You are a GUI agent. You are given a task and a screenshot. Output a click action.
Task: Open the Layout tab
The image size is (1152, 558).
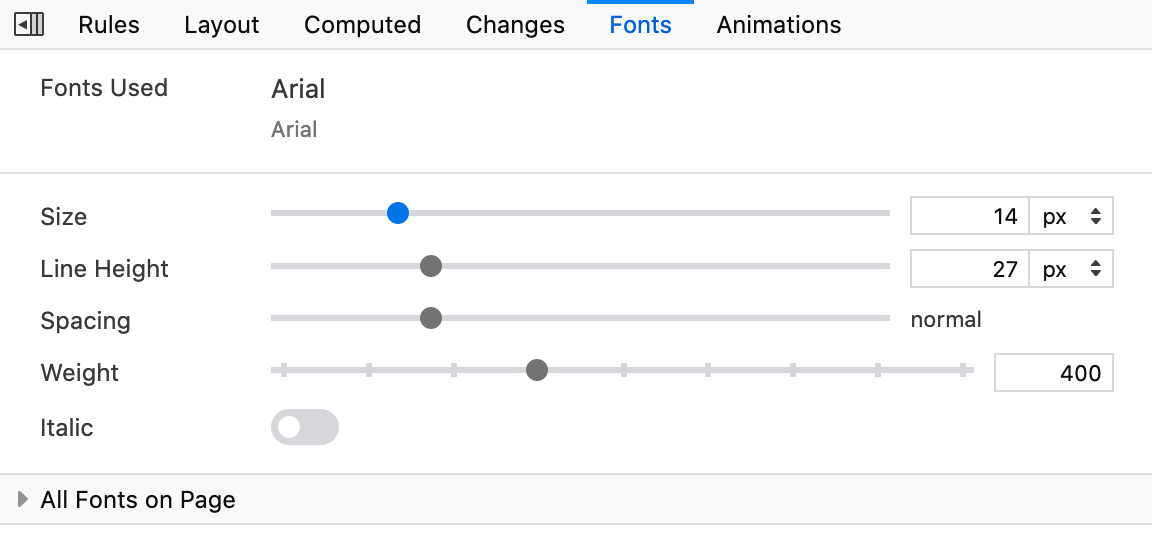click(x=222, y=25)
